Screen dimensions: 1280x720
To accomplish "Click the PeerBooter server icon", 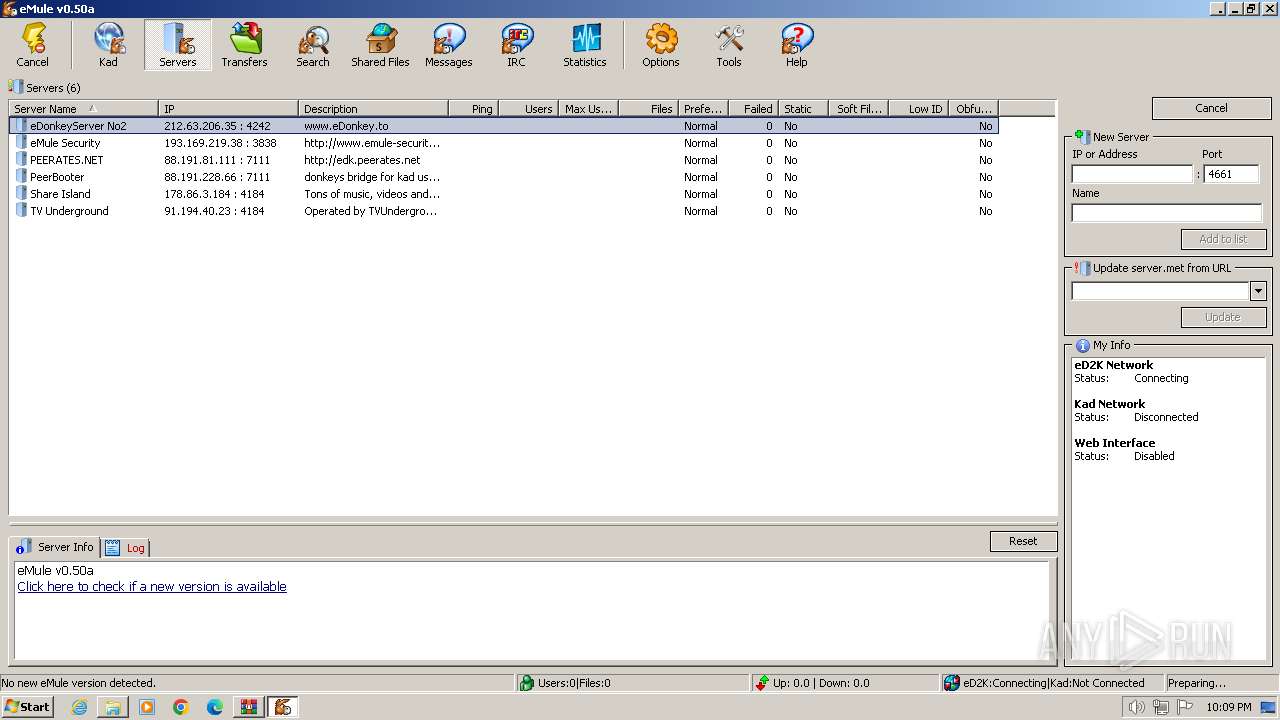I will pyautogui.click(x=20, y=177).
